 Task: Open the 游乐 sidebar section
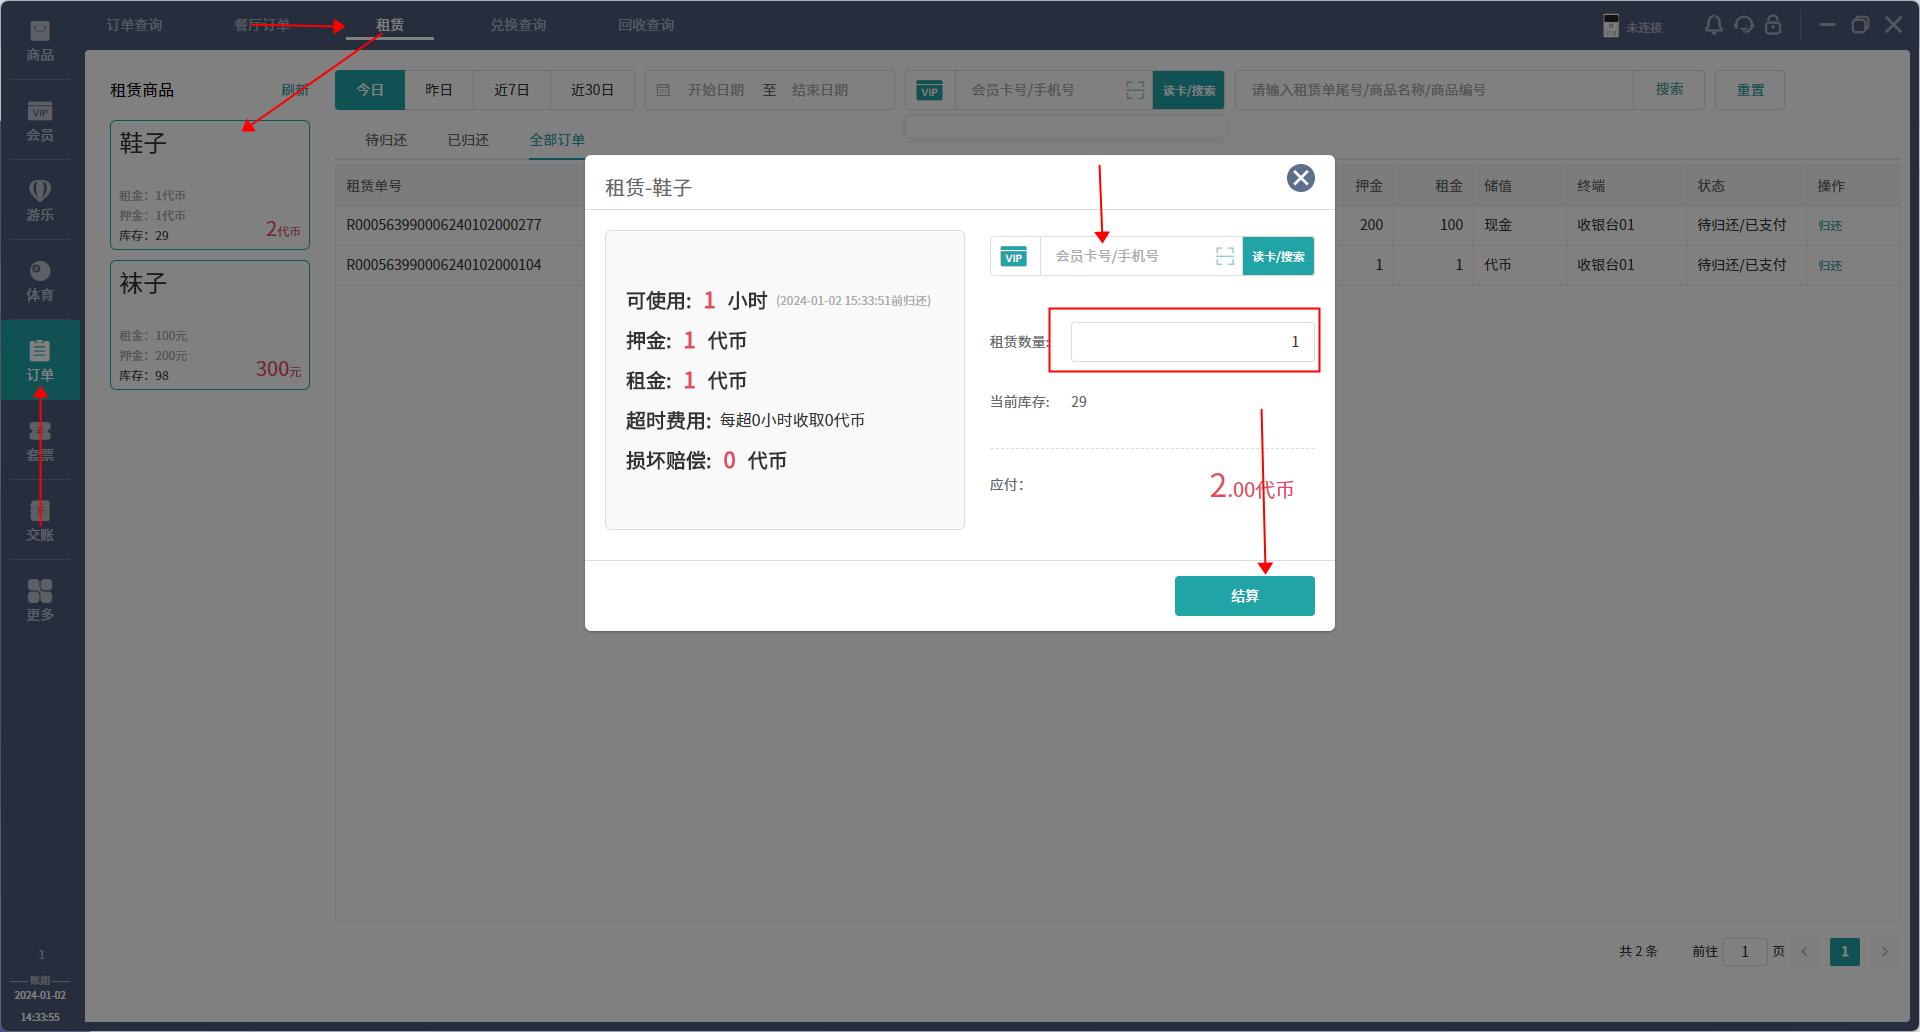40,201
